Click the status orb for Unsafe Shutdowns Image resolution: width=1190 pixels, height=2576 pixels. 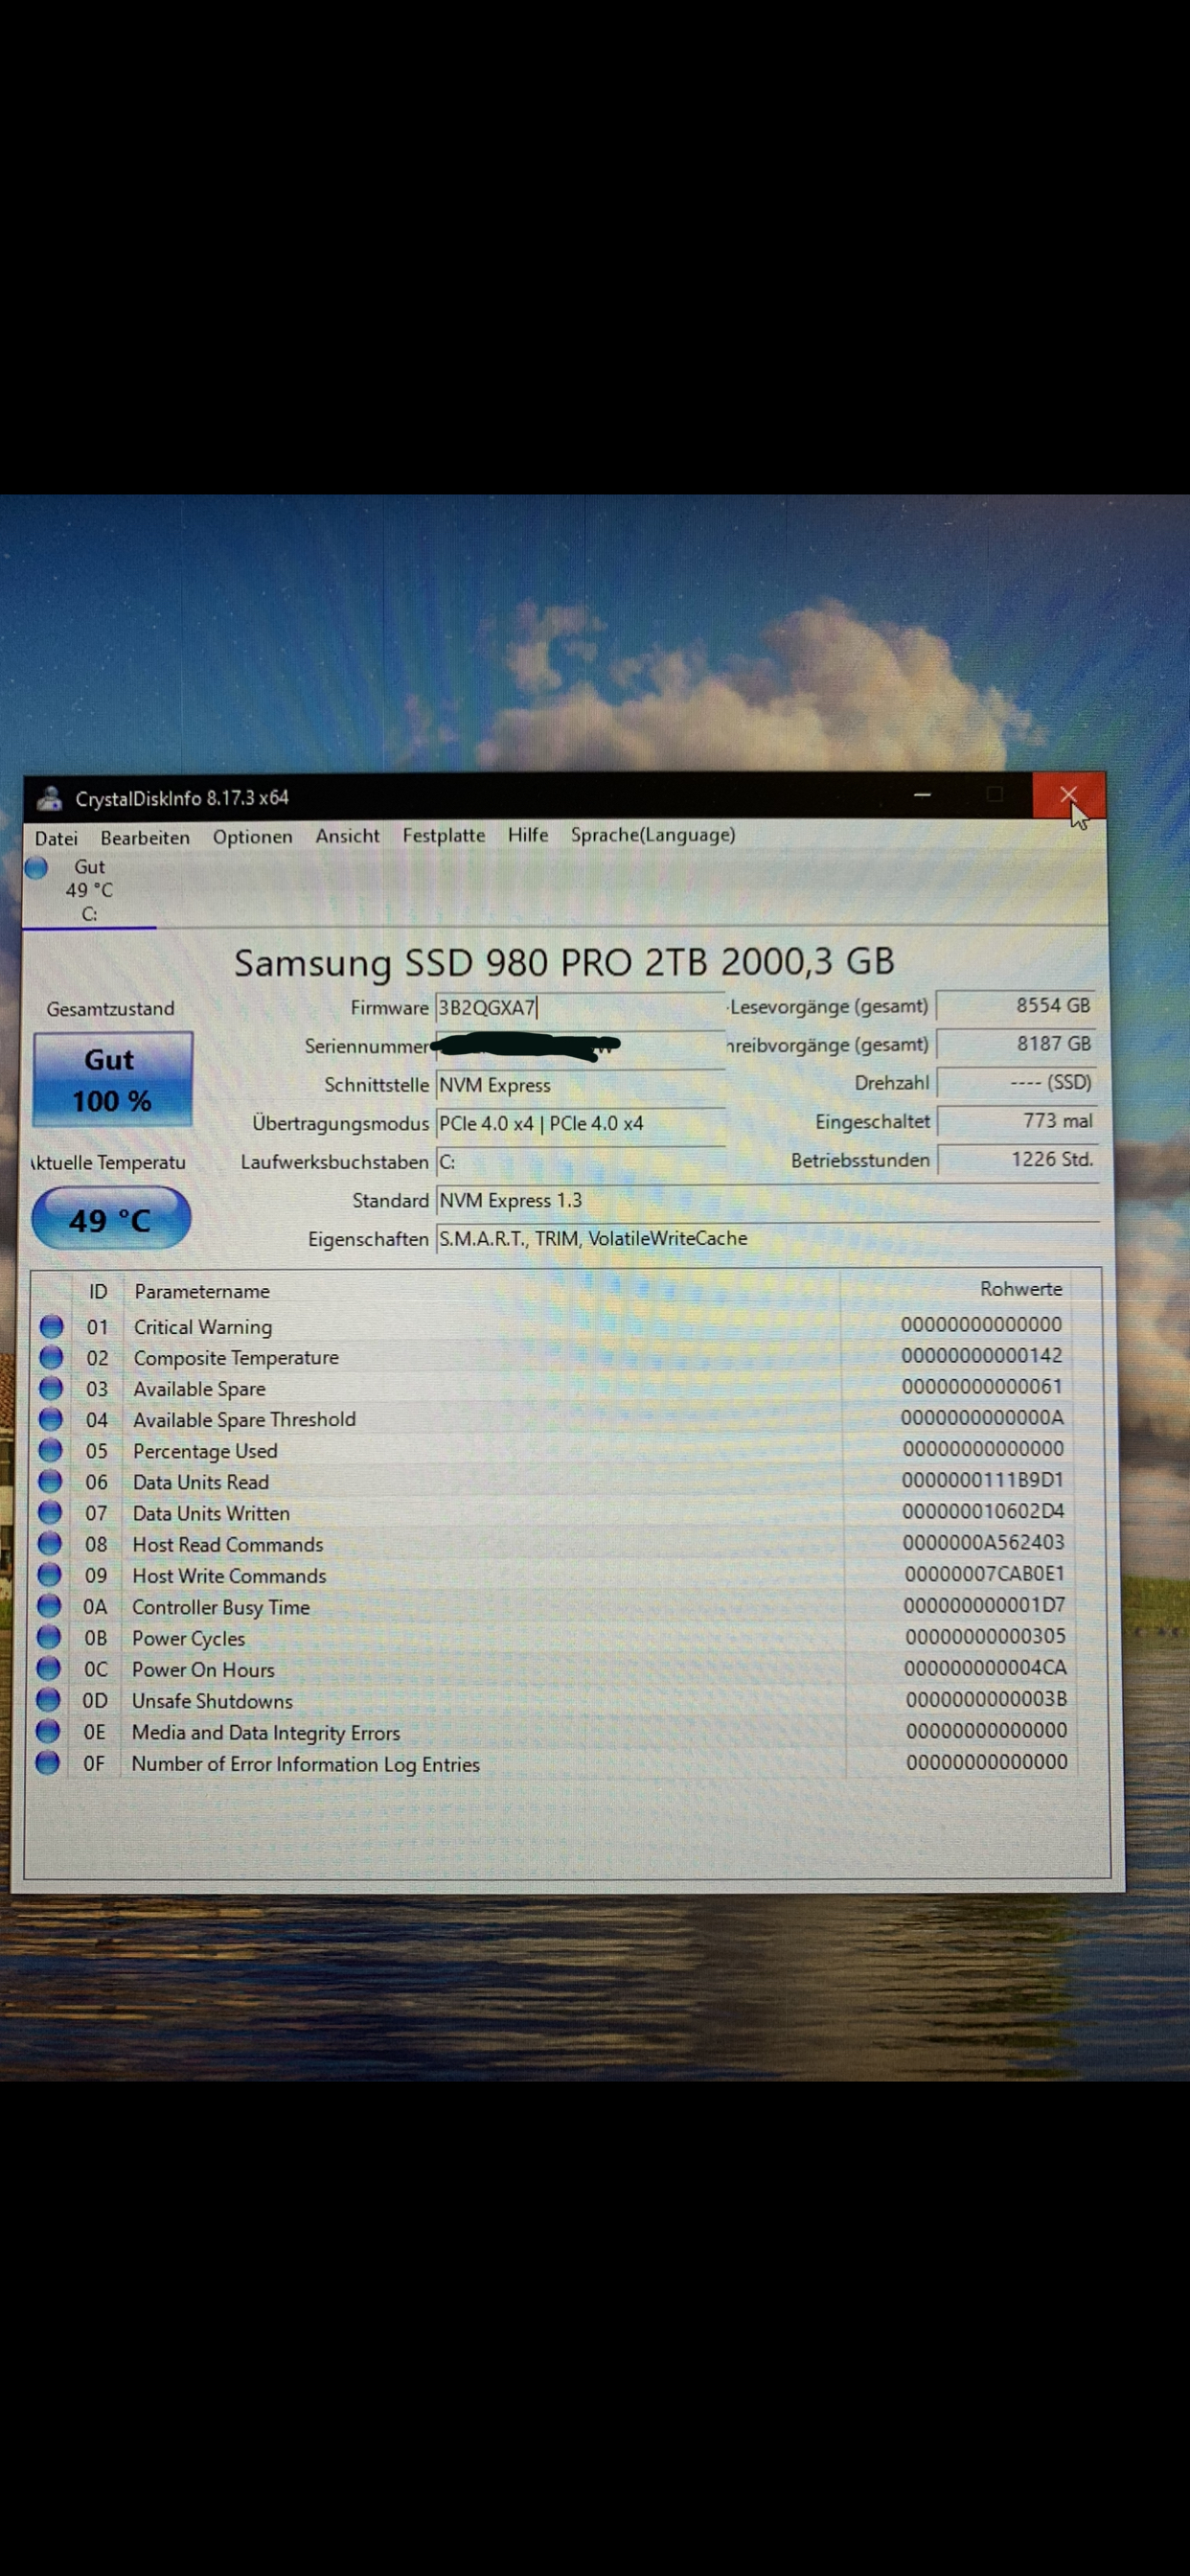(x=48, y=1700)
